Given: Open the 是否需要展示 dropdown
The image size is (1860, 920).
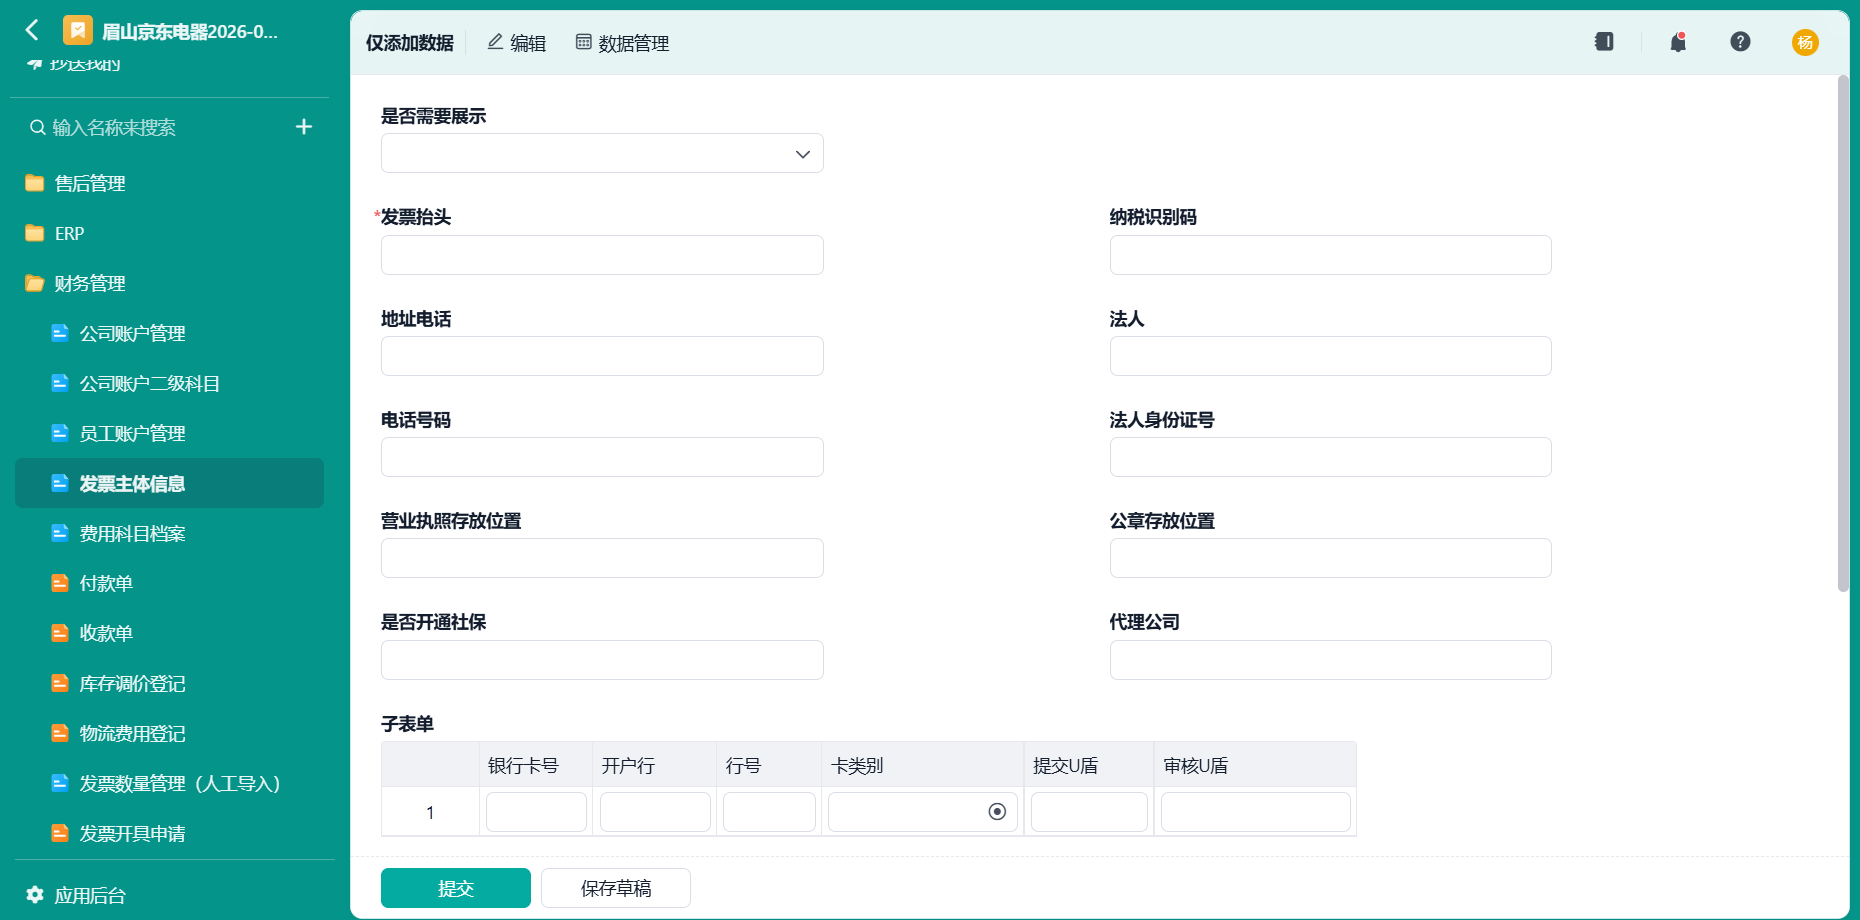Looking at the screenshot, I should [602, 154].
